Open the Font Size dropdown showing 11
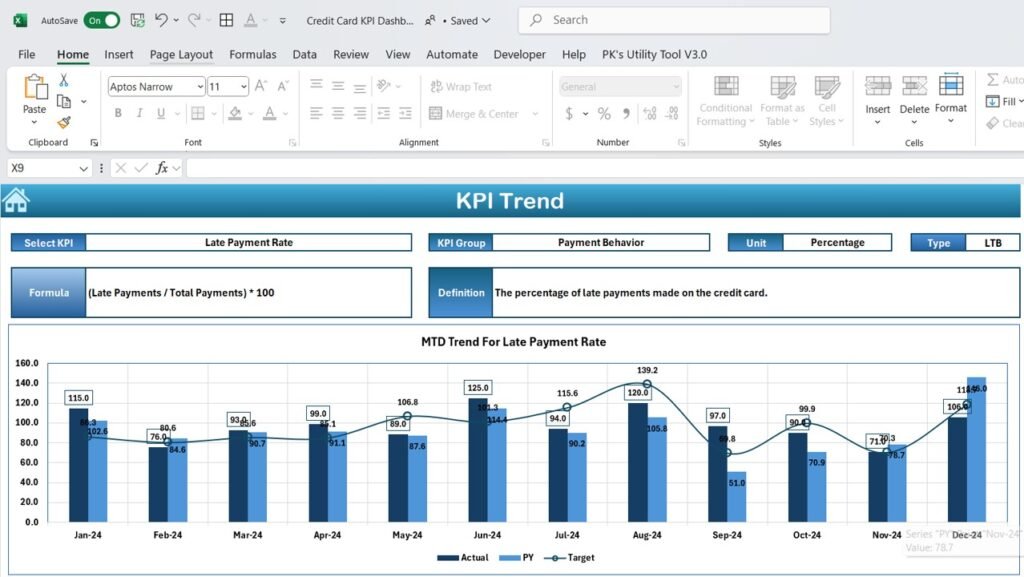Viewport: 1024px width, 577px height. pos(227,87)
